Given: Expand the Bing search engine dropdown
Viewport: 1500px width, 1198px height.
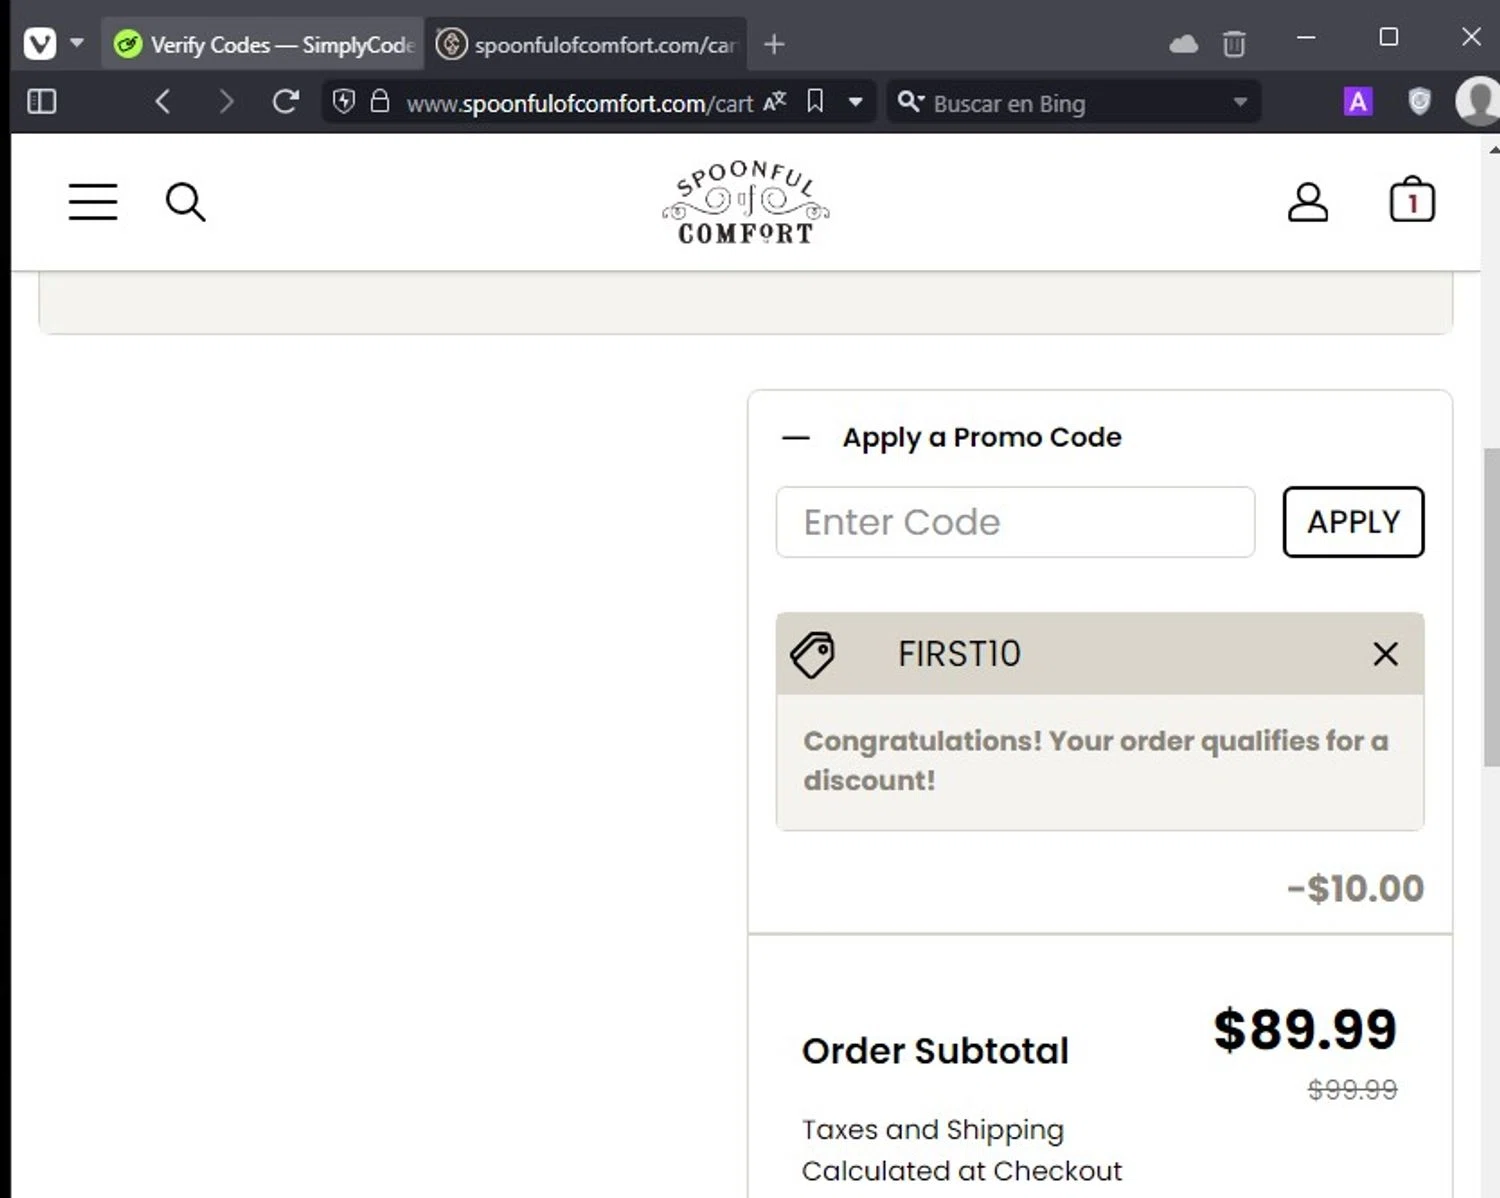Looking at the screenshot, I should point(1240,102).
